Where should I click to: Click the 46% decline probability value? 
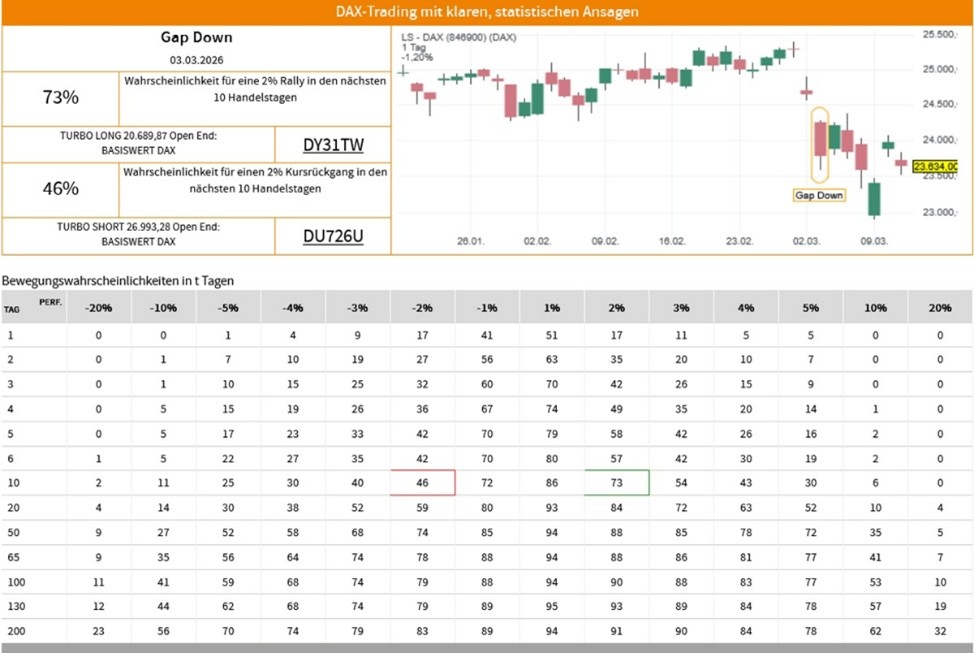61,189
